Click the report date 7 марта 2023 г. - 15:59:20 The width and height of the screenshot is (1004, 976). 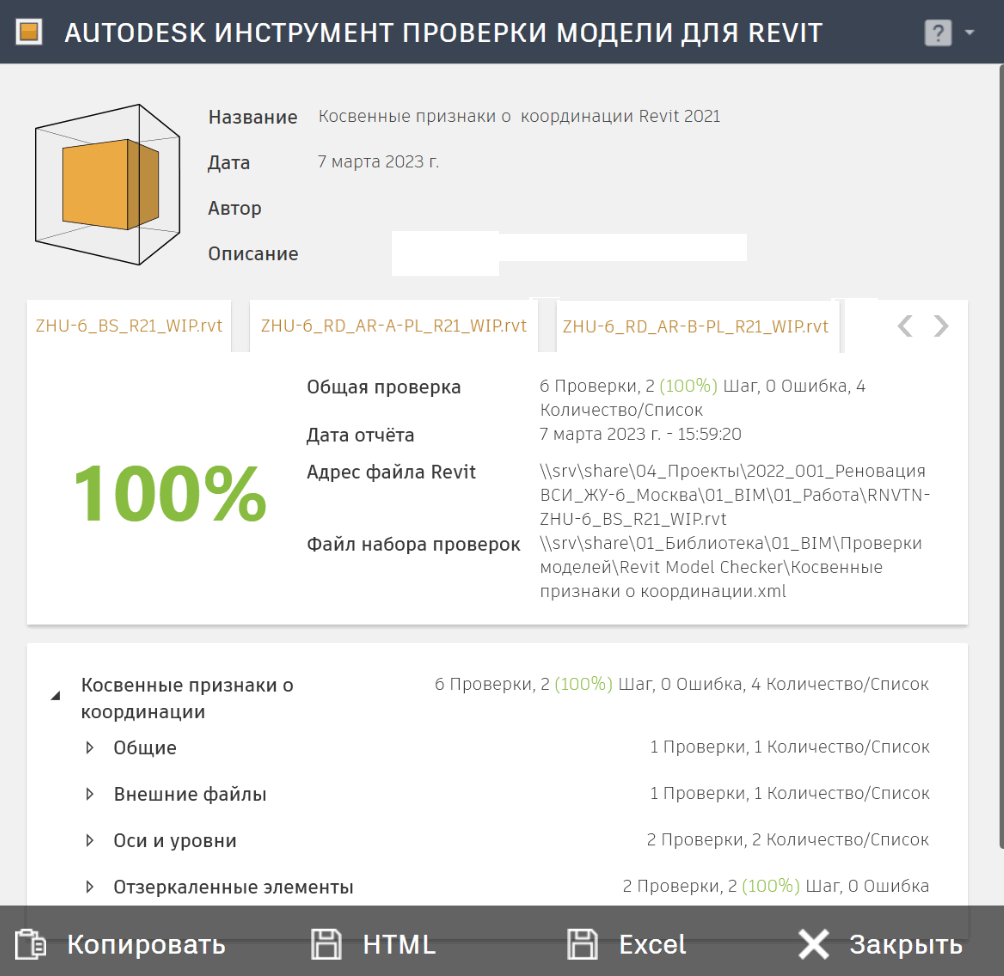point(640,434)
